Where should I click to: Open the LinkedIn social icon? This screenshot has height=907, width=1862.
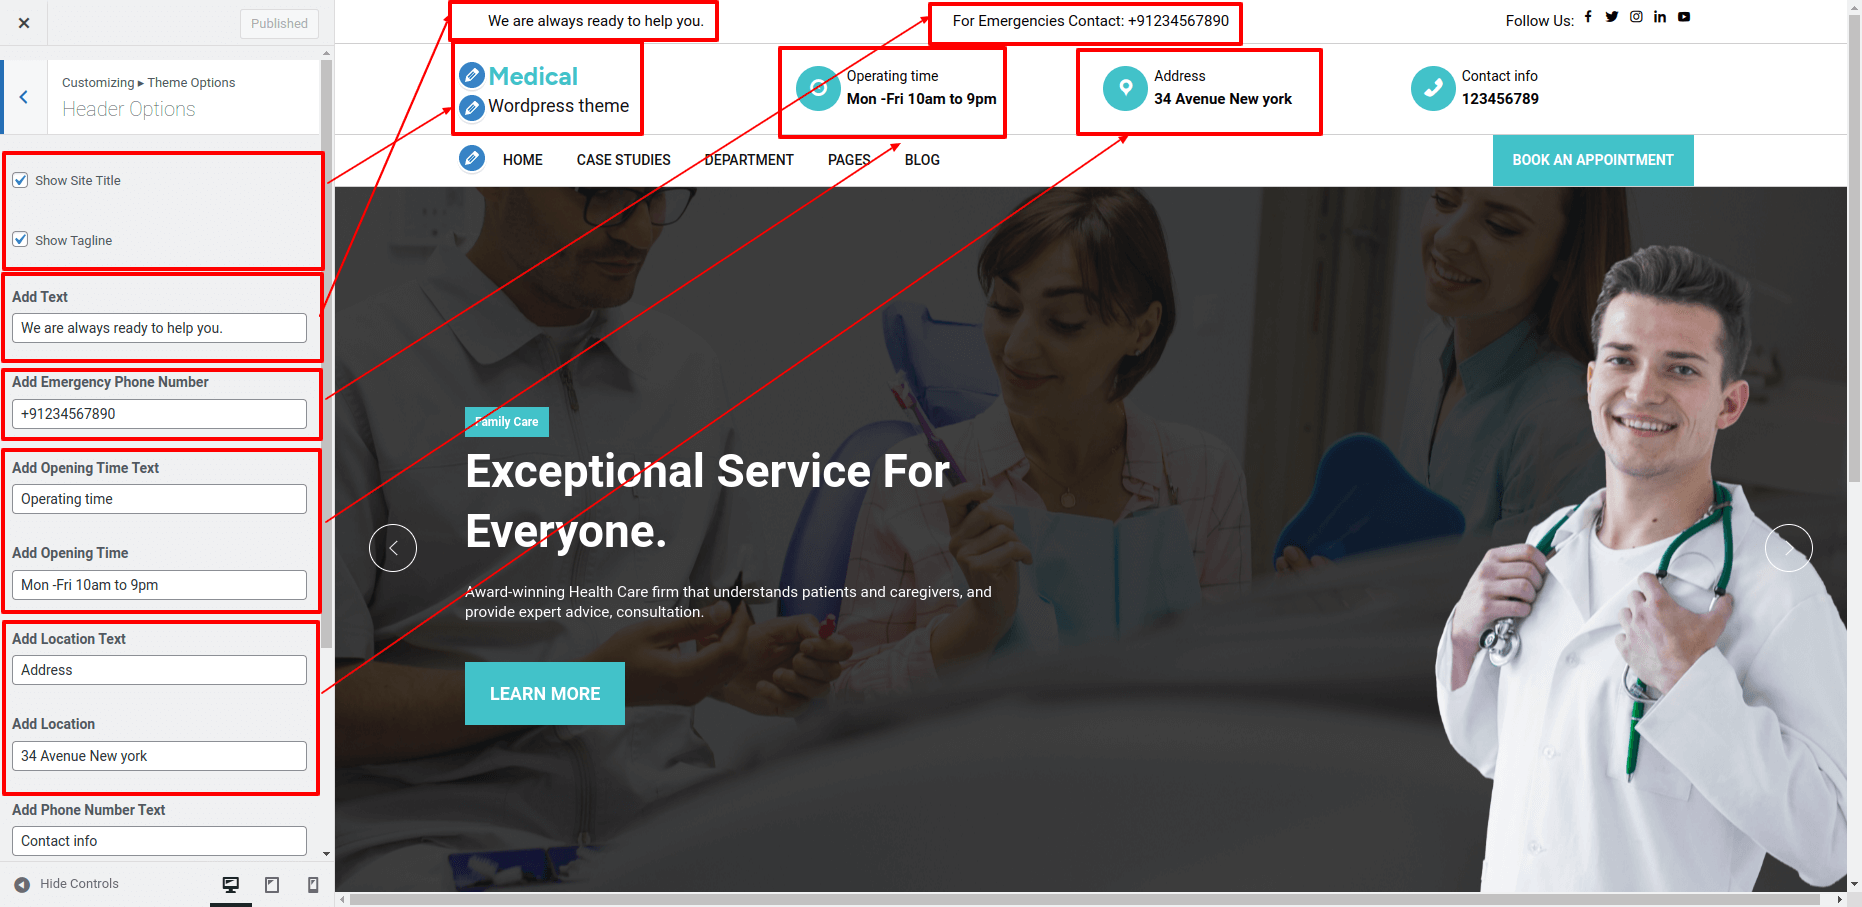1660,17
